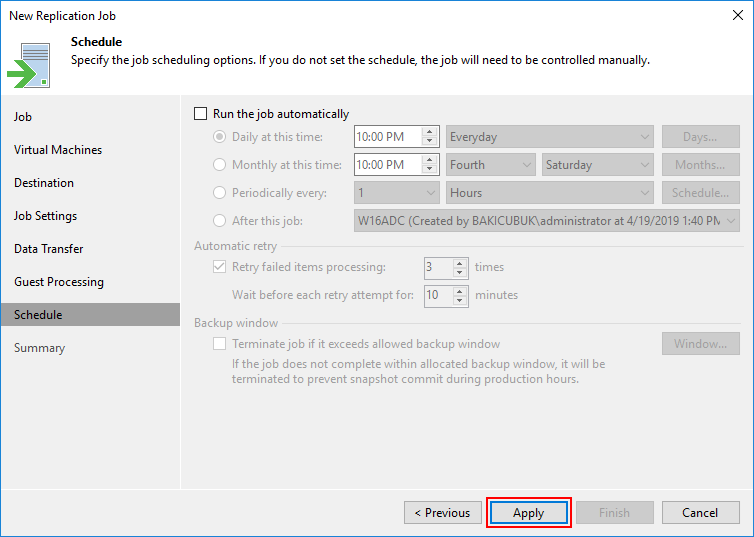Open the W16ADC after-job dropdown

[547, 221]
